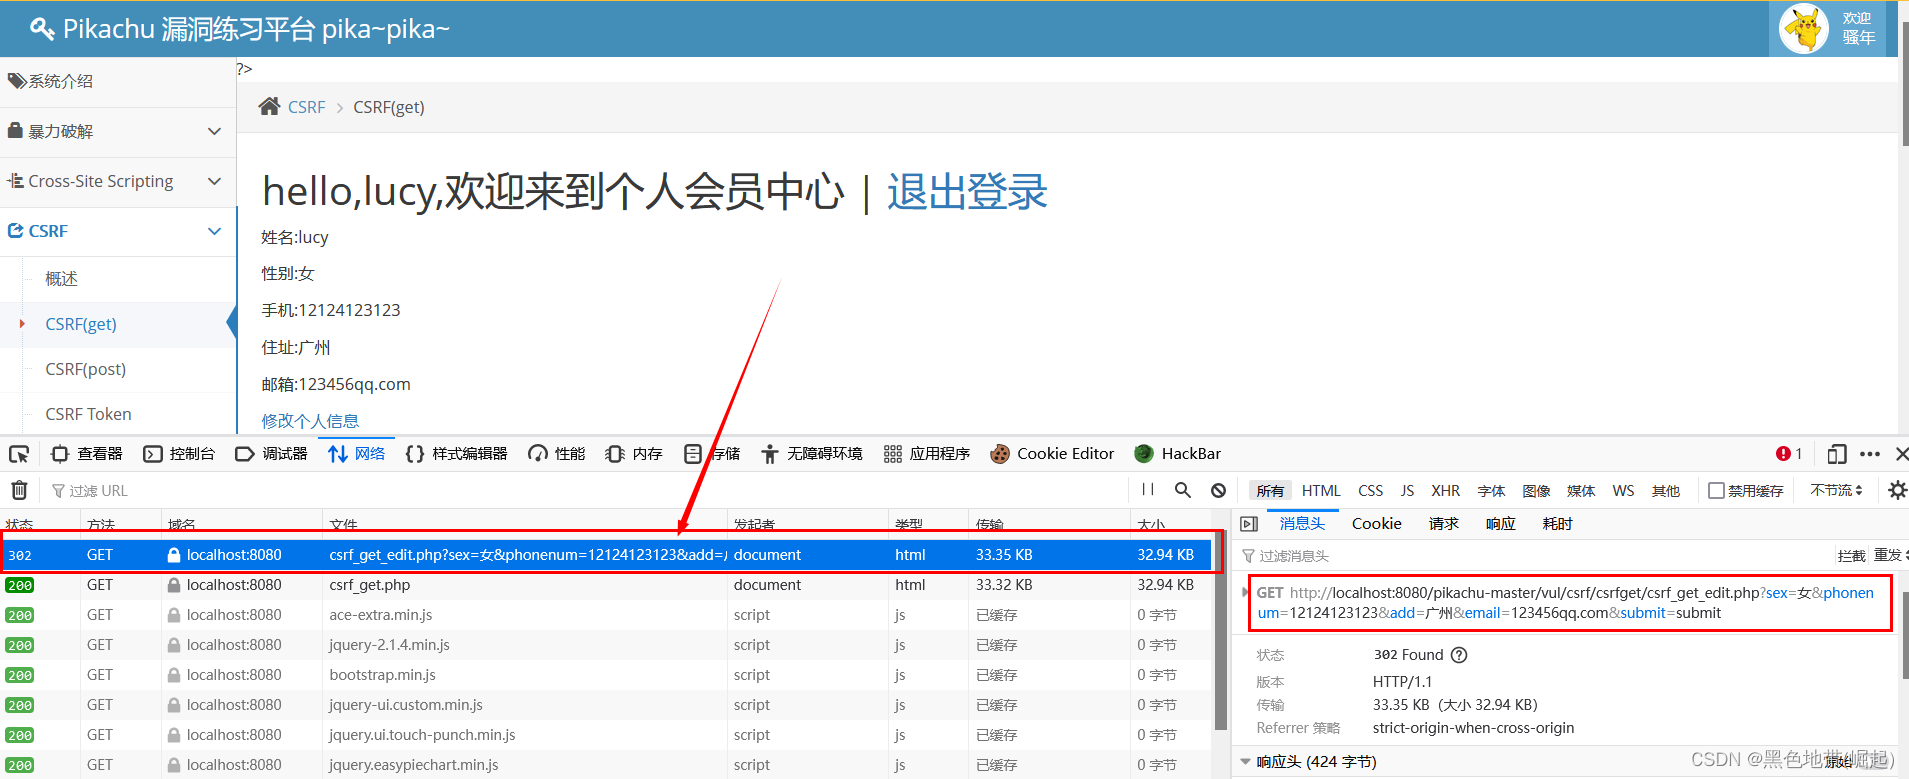The width and height of the screenshot is (1909, 779).
Task: Open the 不节流 throttling dropdown
Action: pyautogui.click(x=1836, y=491)
